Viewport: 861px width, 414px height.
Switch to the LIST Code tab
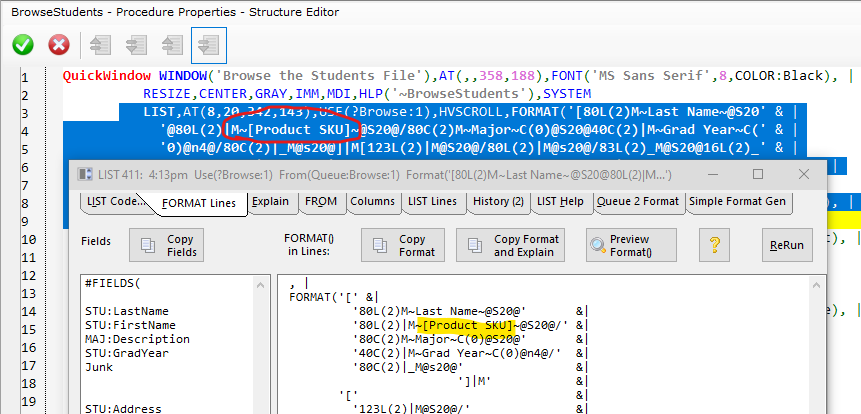pos(114,202)
